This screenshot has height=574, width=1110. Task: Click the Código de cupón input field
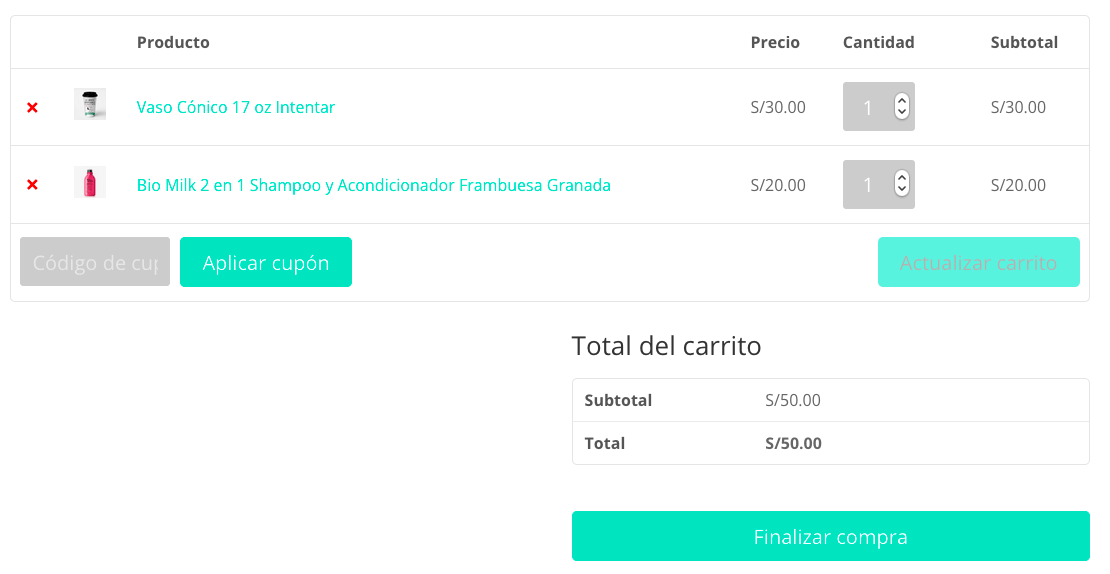pos(95,262)
